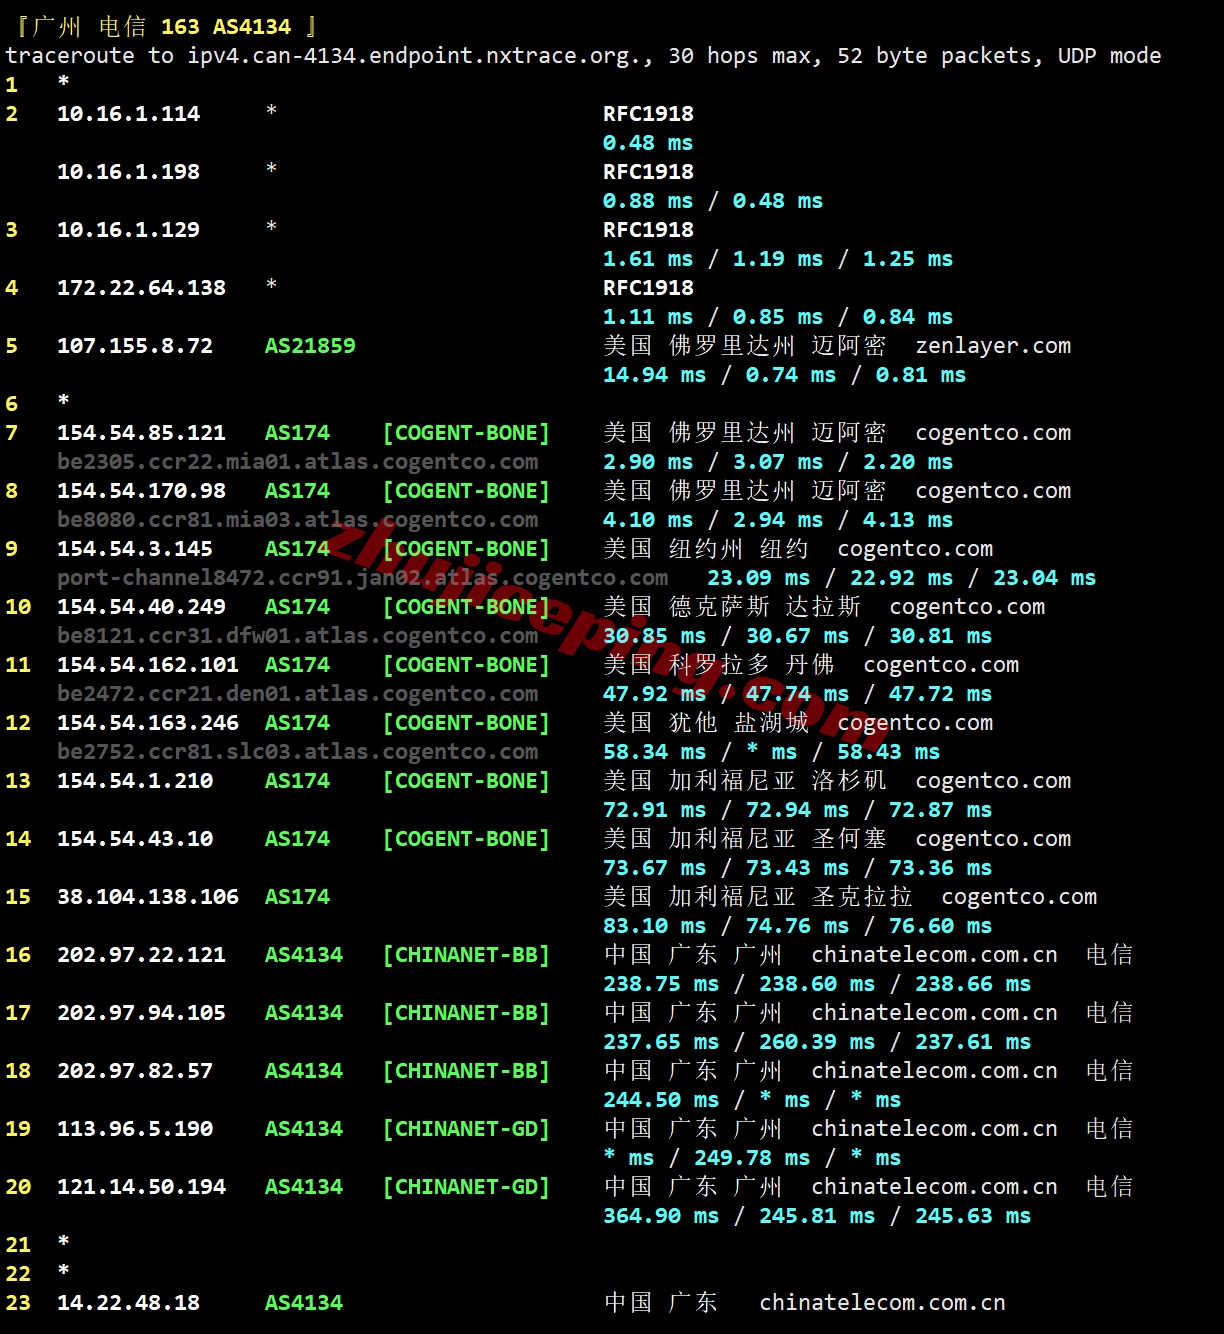
Task: Click hostname be2305.ccr22.mia01.atlas.cogentco.com
Action: click(297, 462)
